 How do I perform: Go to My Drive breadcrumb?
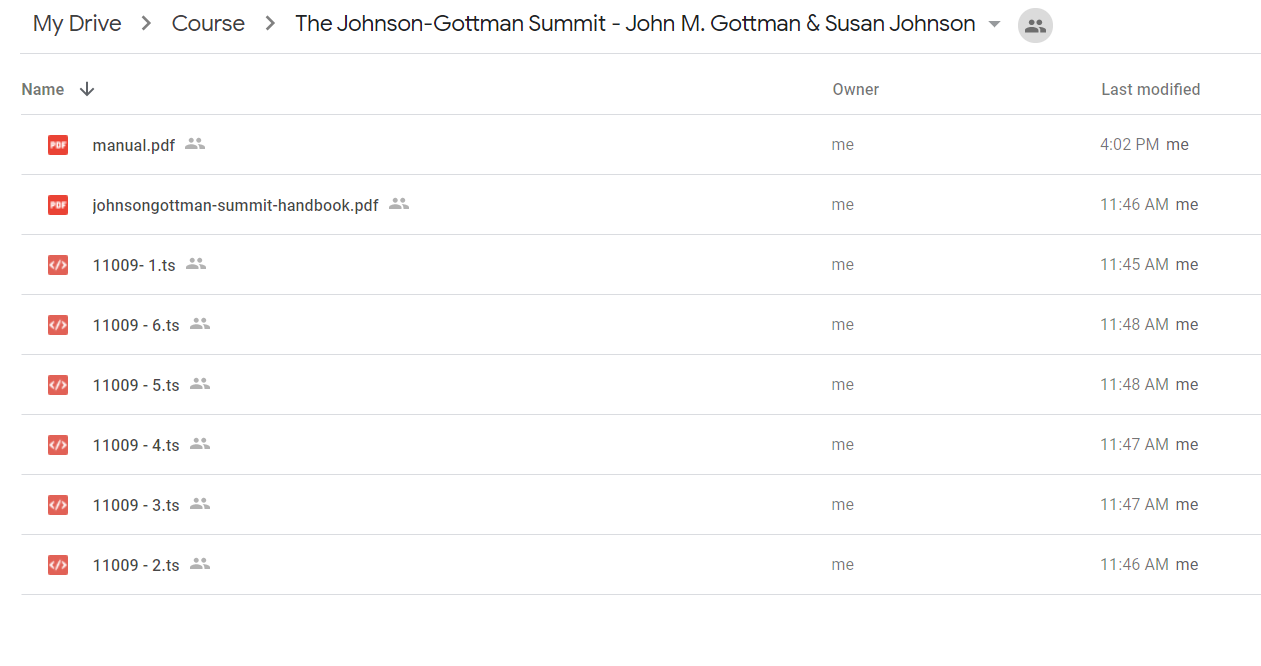[x=77, y=24]
